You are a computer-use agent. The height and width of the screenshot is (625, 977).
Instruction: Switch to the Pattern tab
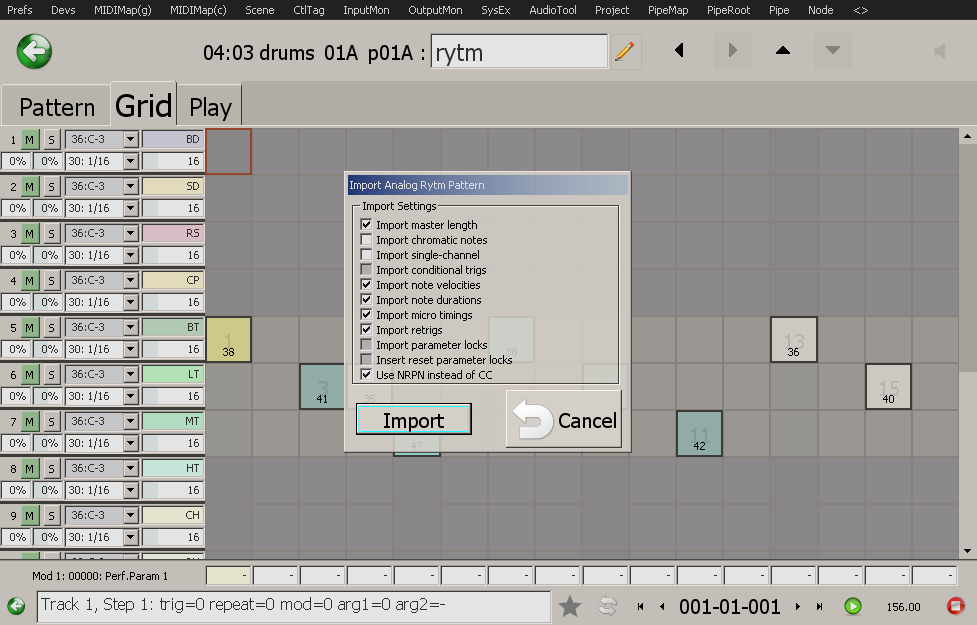[57, 107]
